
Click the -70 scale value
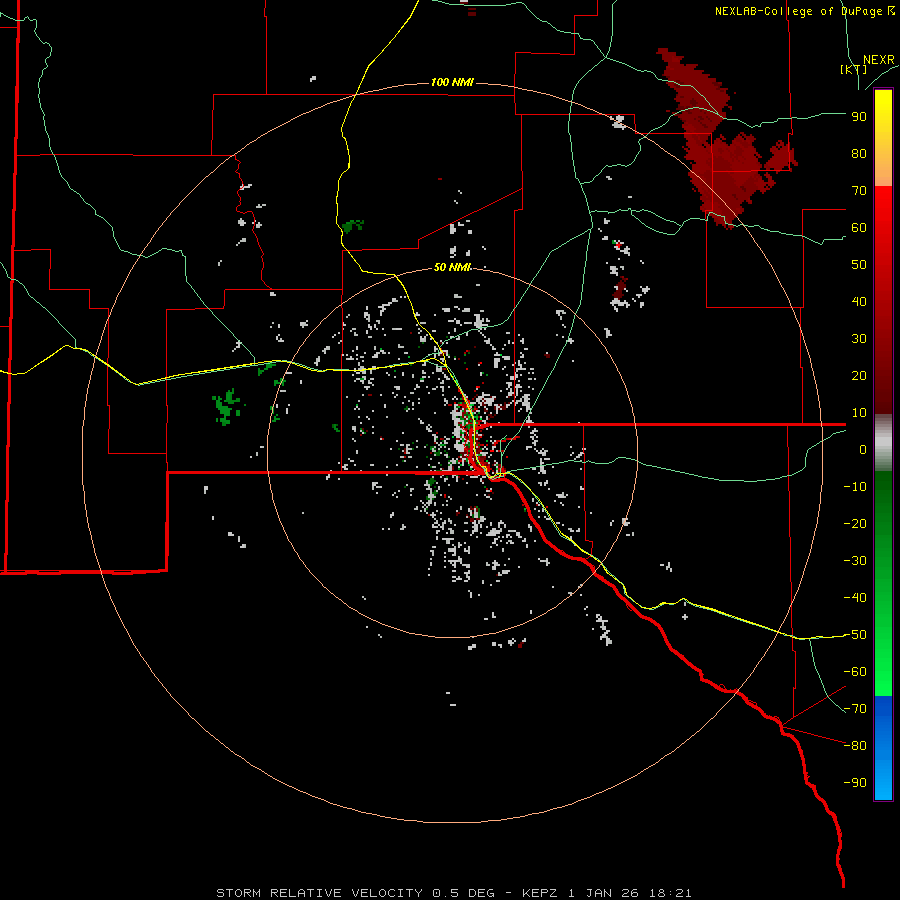[x=855, y=709]
